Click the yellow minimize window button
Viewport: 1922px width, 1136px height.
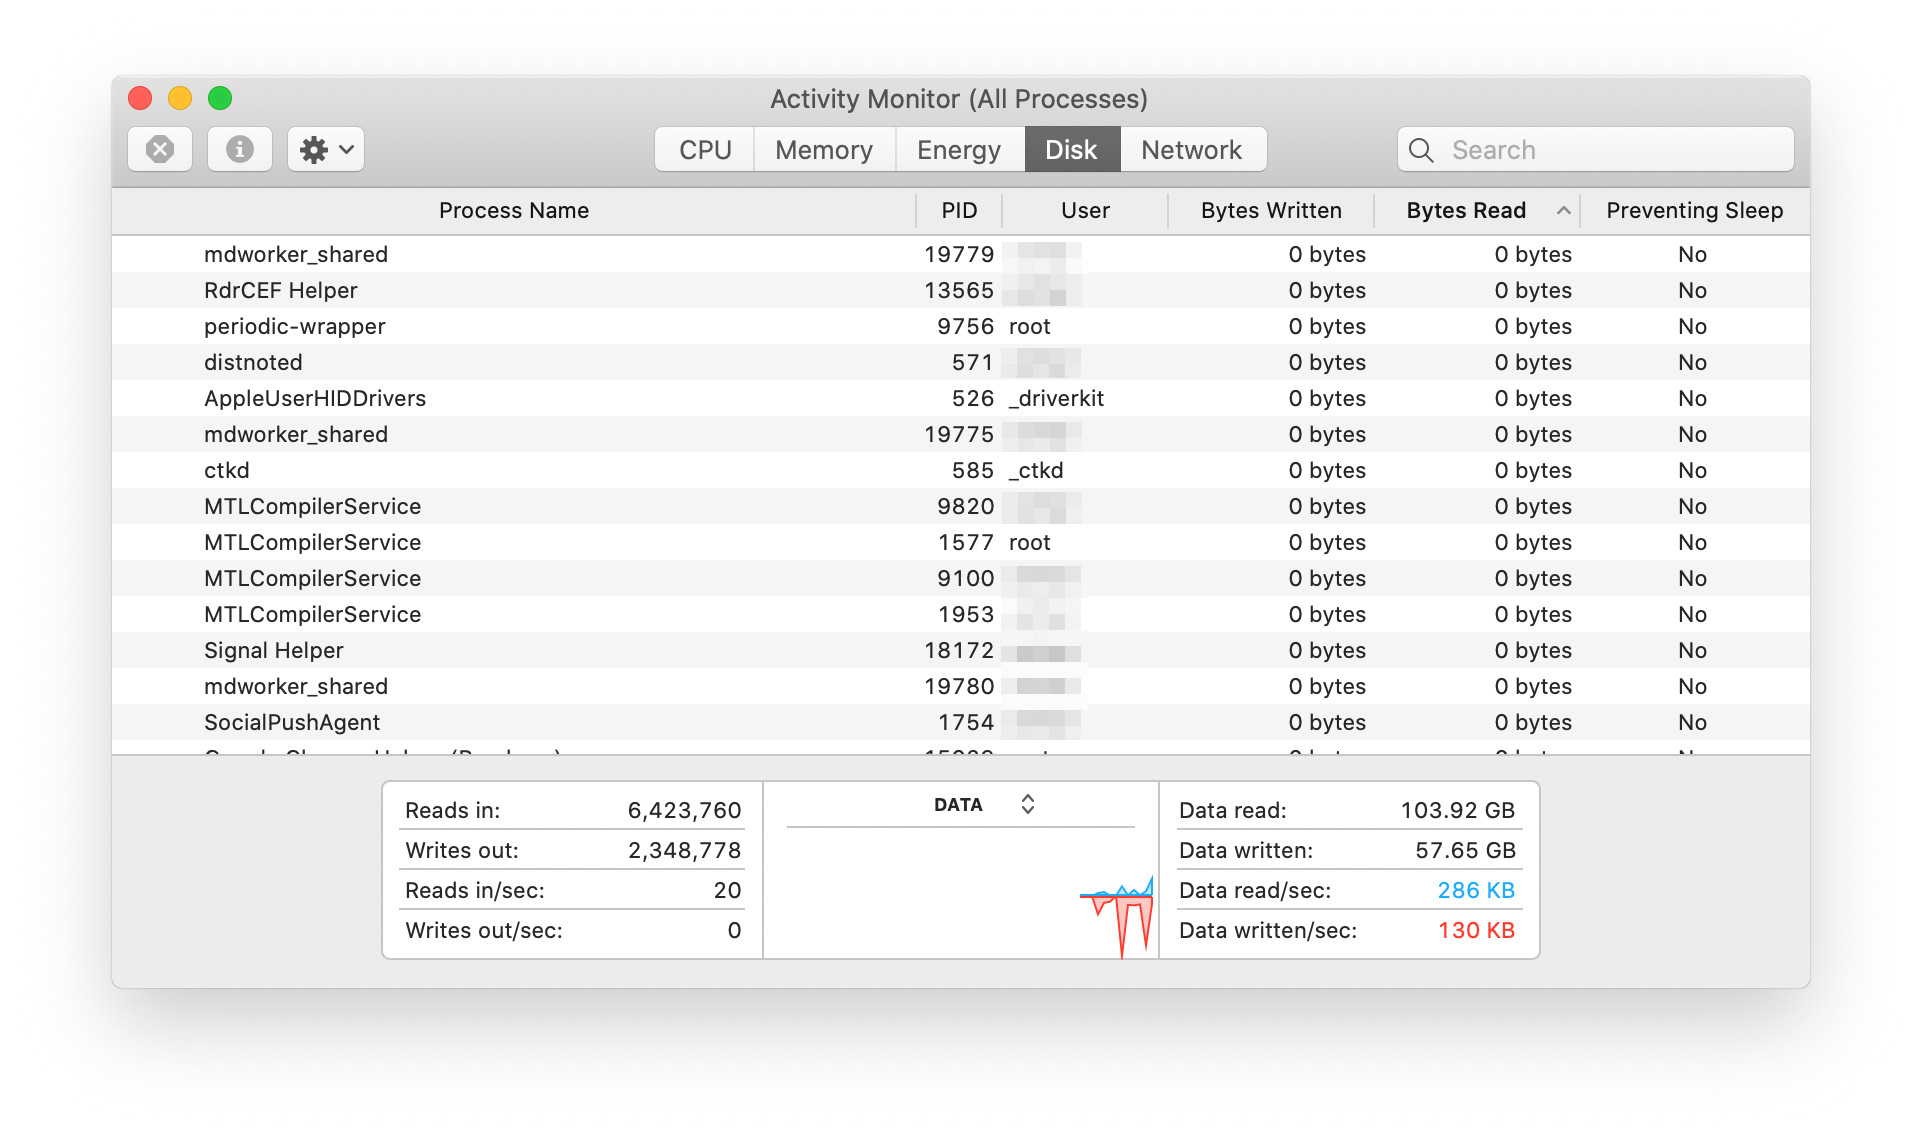tap(180, 98)
